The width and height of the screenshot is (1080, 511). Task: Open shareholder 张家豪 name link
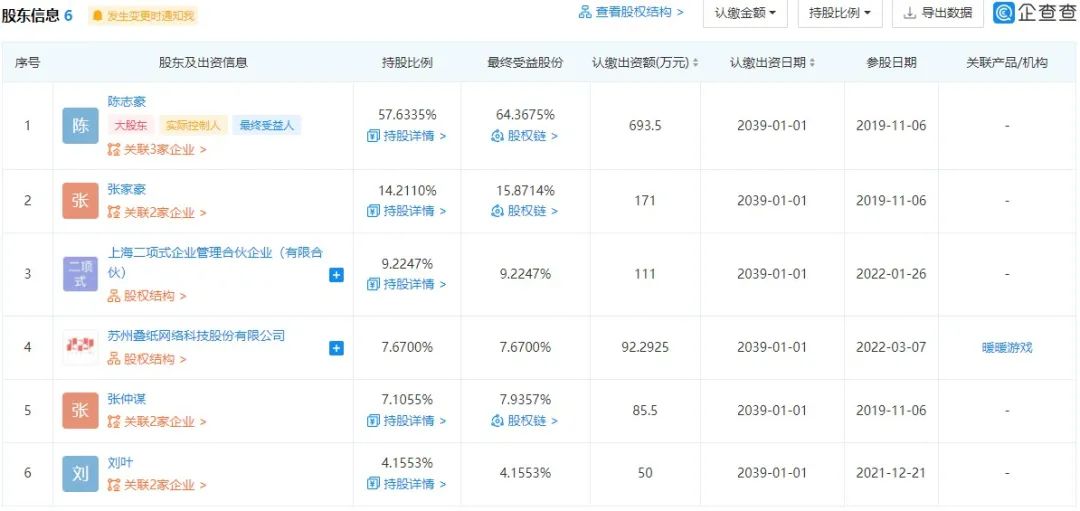(x=127, y=189)
